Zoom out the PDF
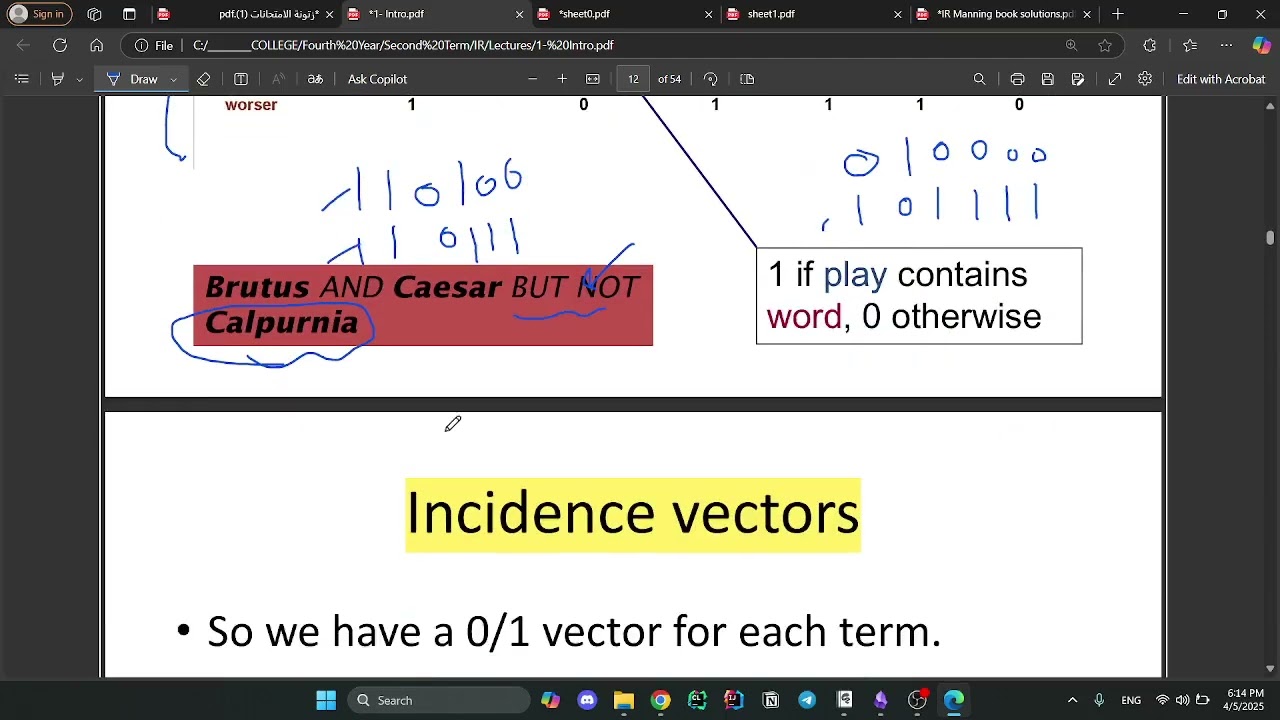Image resolution: width=1280 pixels, height=720 pixels. click(532, 79)
